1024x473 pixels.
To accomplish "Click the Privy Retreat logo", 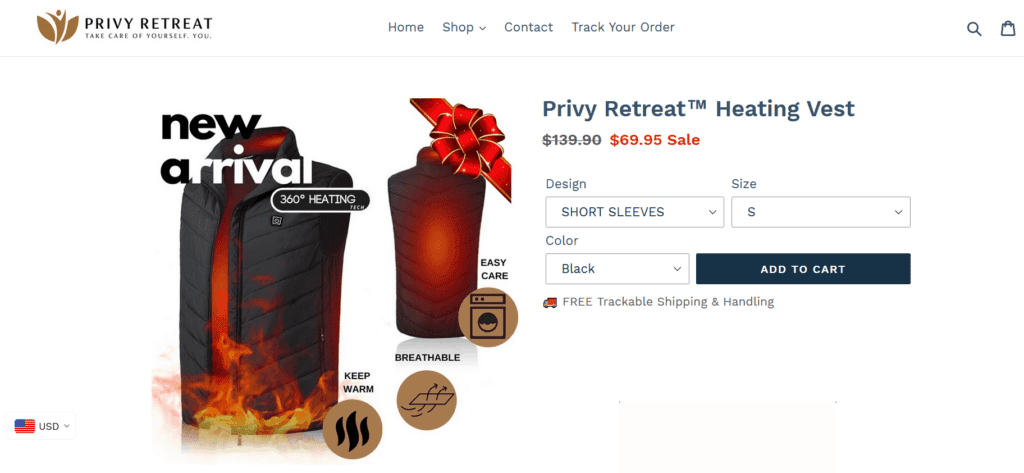I will coord(124,27).
